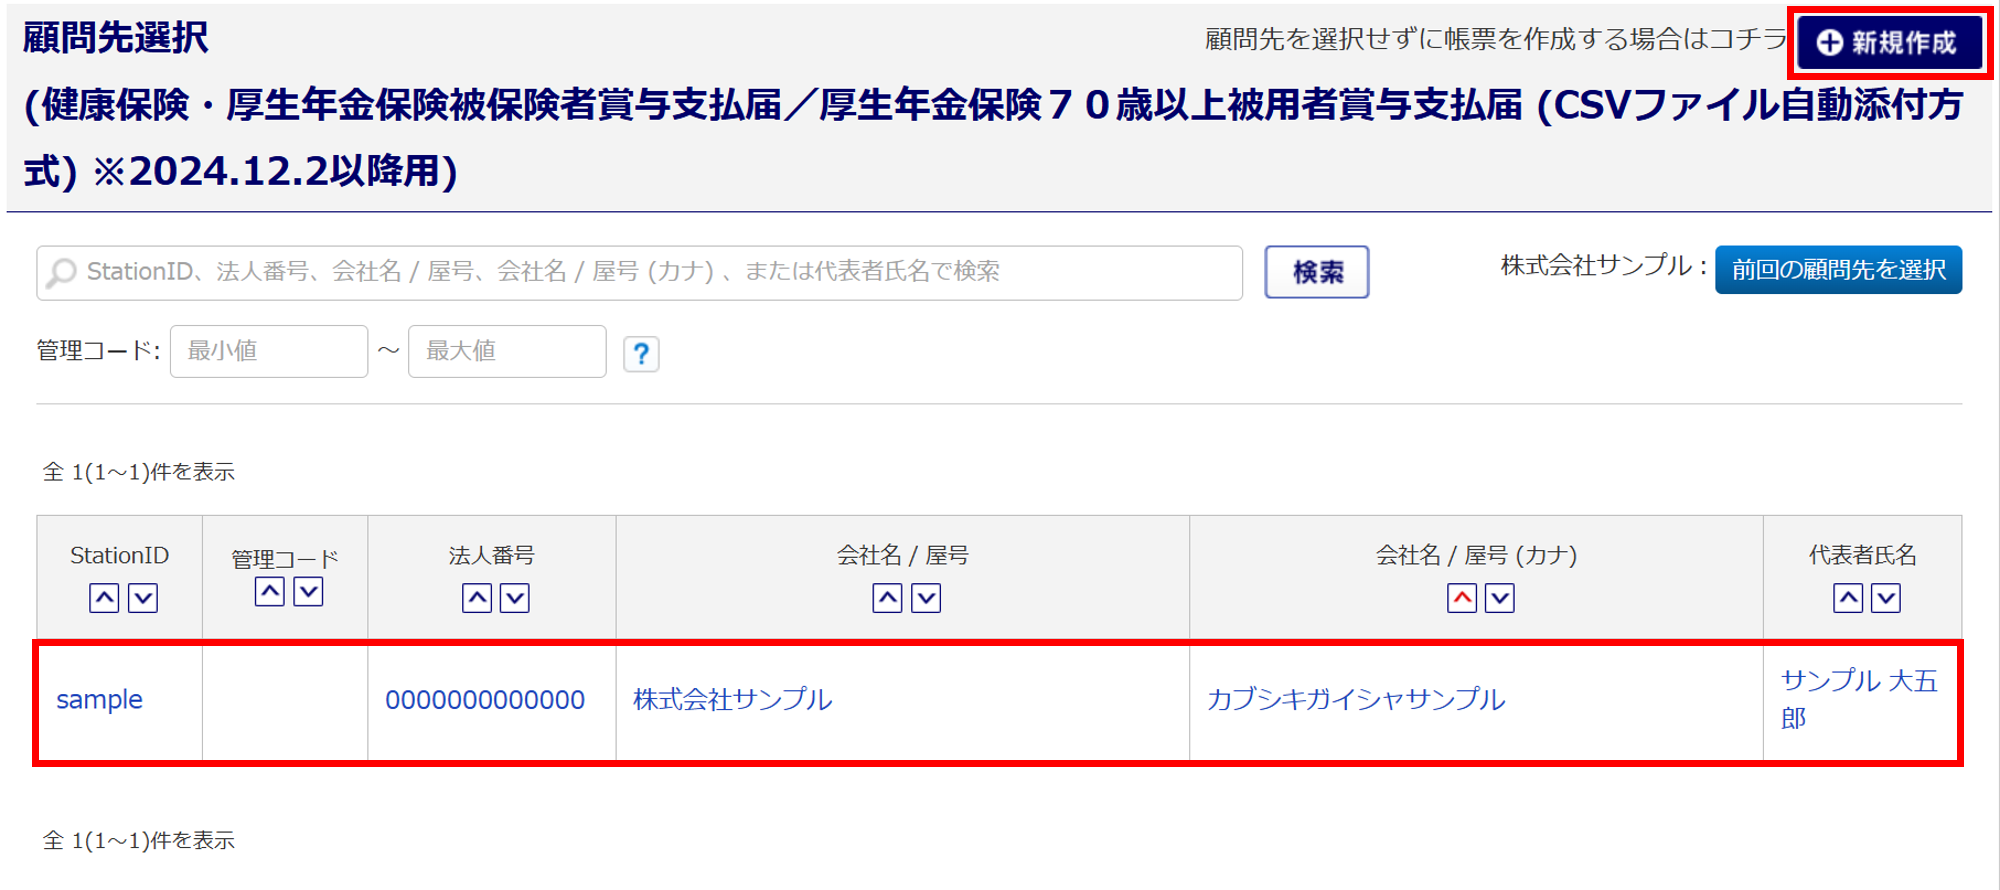Click representative サンプル 大五郎 link
This screenshot has height=890, width=2000.
[1859, 699]
